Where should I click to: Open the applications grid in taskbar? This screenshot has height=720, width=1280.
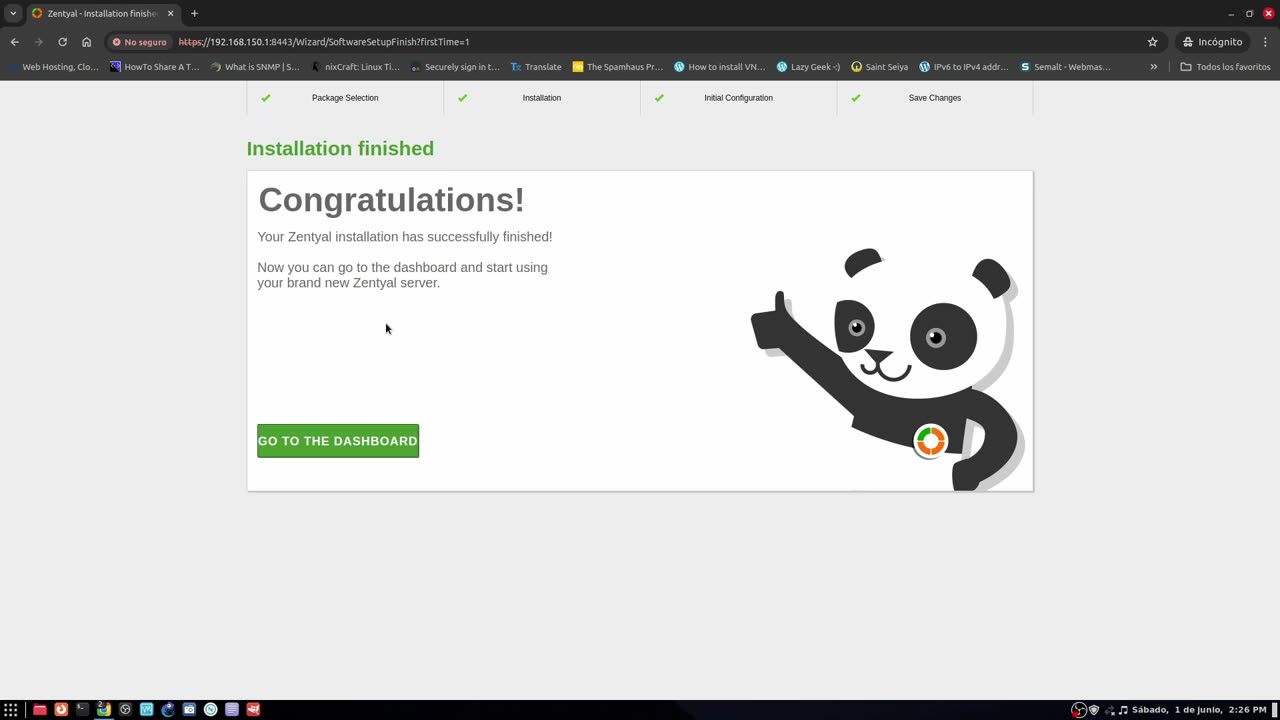pos(11,709)
